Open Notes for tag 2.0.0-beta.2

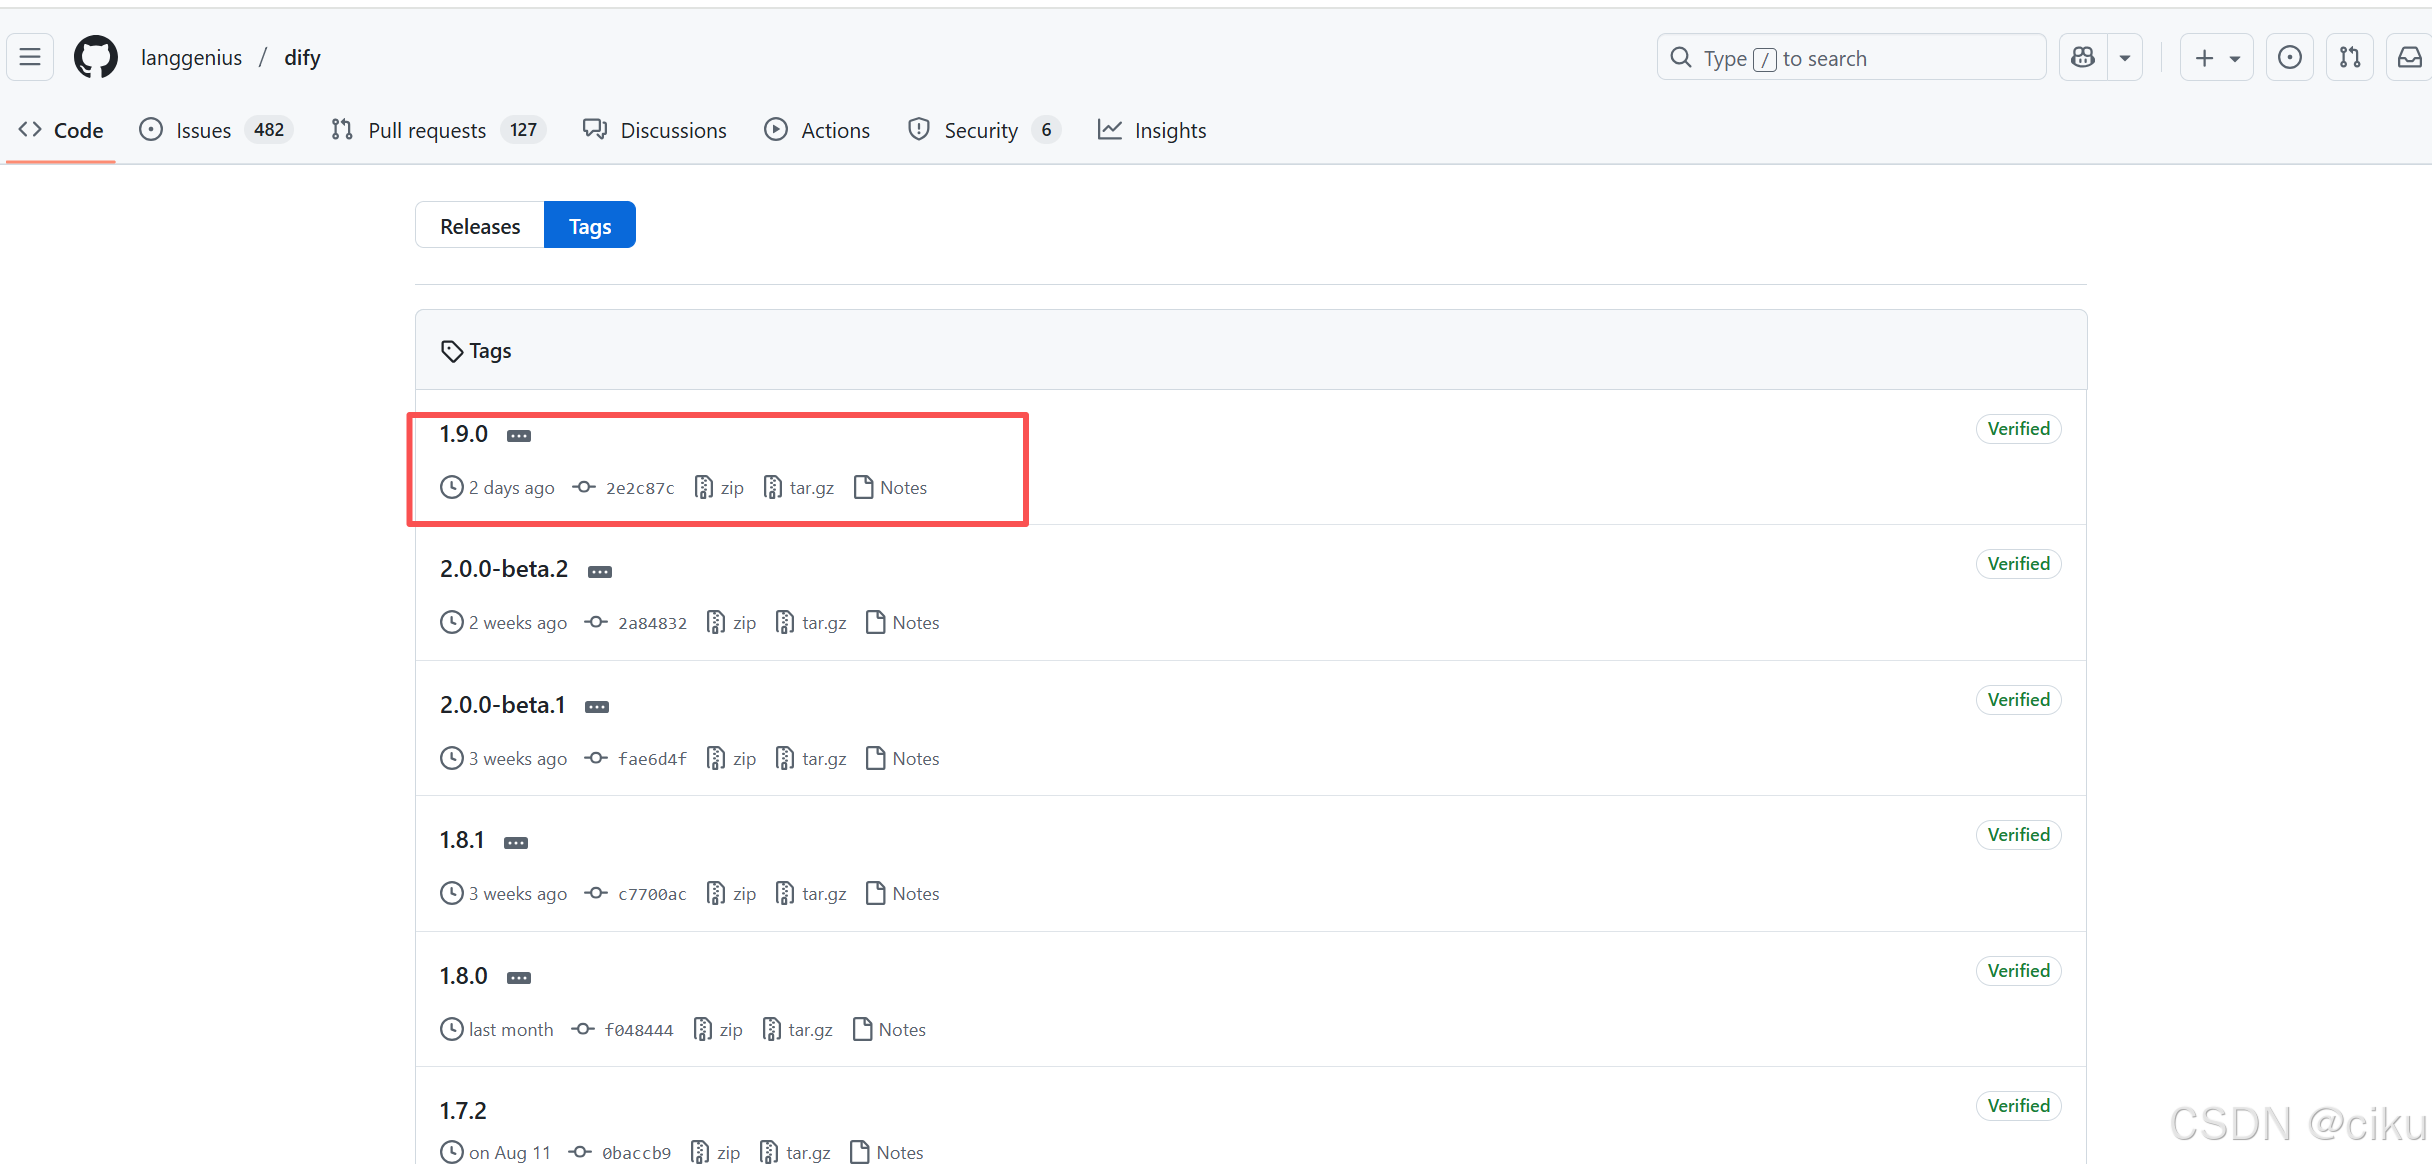tap(903, 622)
